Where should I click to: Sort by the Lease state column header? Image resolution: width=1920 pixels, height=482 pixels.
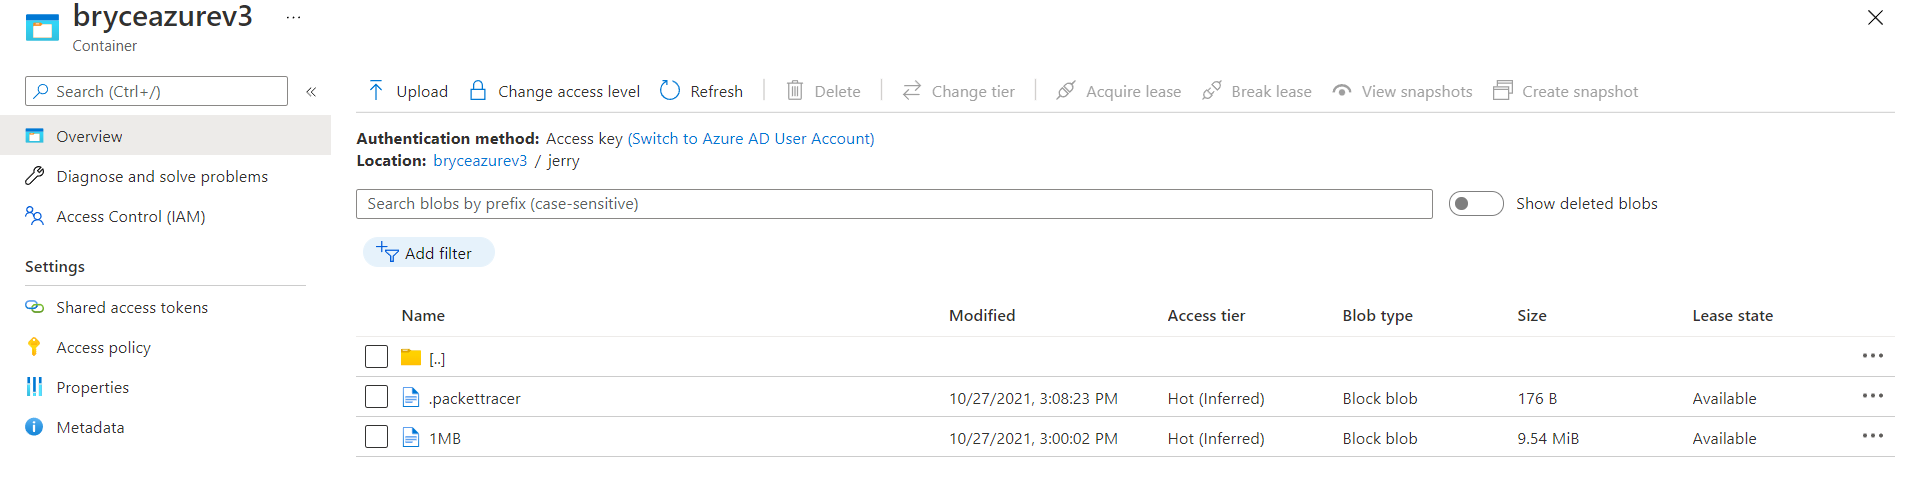pos(1732,315)
